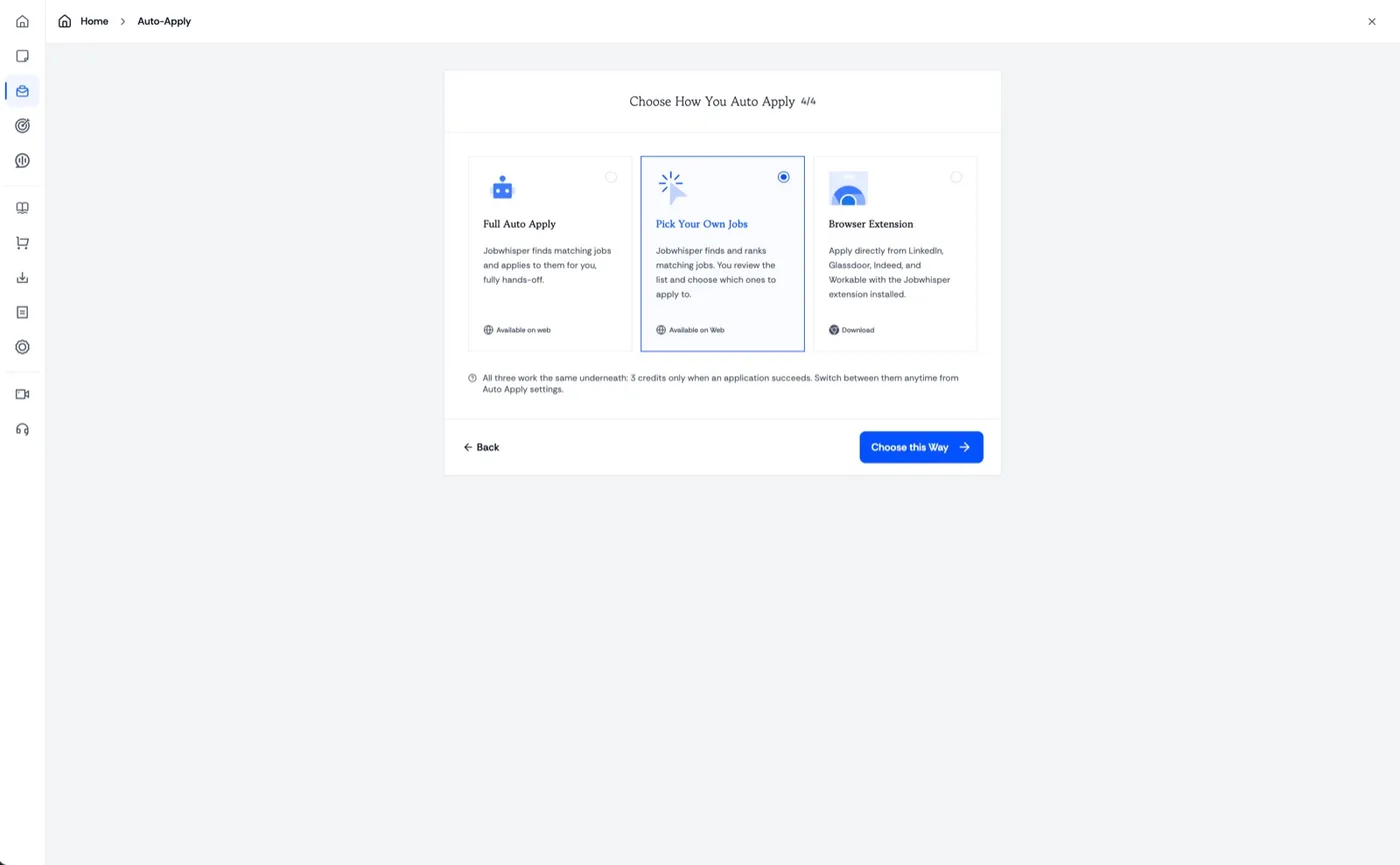Image resolution: width=1400 pixels, height=865 pixels.
Task: Open the target goal icon in sidebar
Action: (22, 126)
